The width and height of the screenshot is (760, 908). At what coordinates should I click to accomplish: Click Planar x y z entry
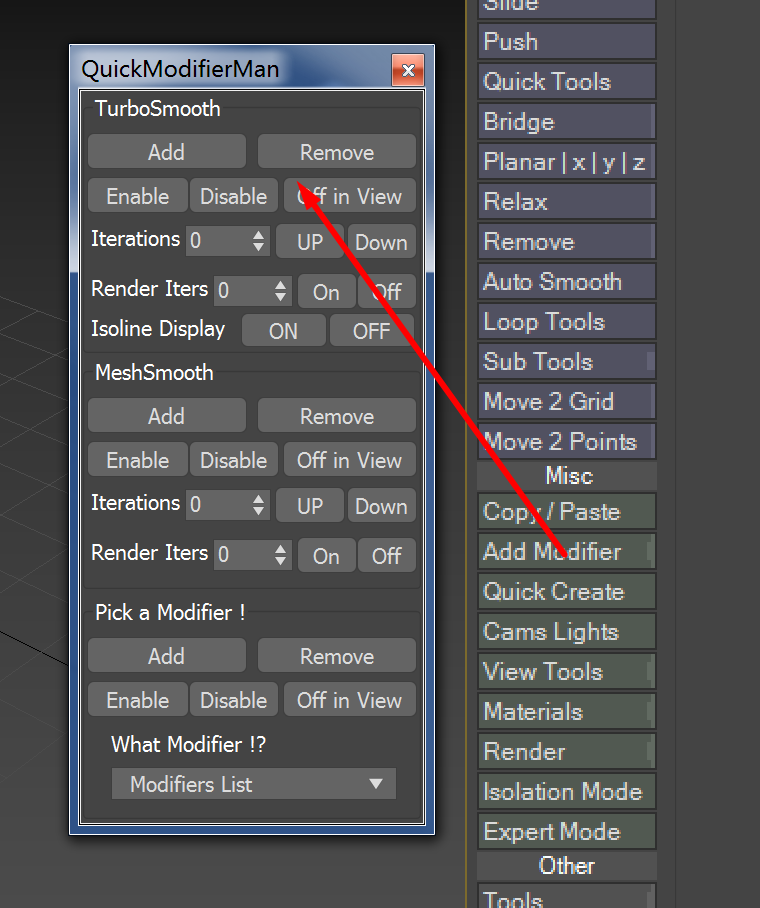567,161
